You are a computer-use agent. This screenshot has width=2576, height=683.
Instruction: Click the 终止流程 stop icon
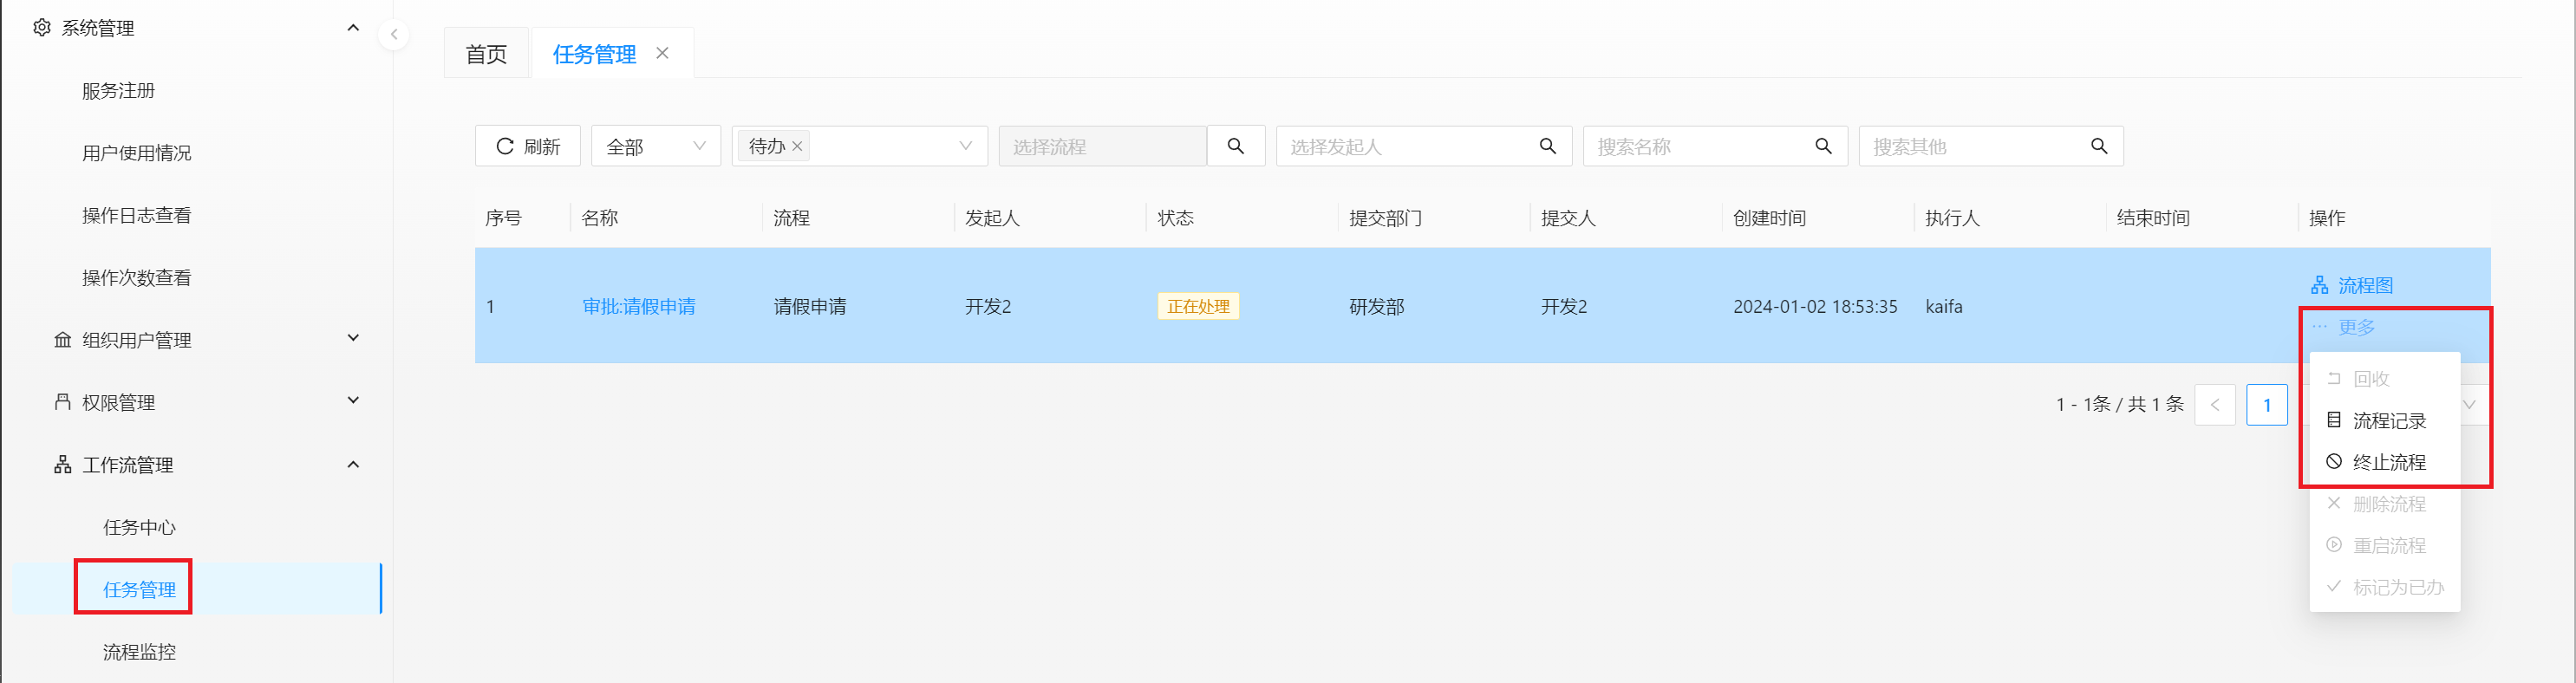point(2334,462)
